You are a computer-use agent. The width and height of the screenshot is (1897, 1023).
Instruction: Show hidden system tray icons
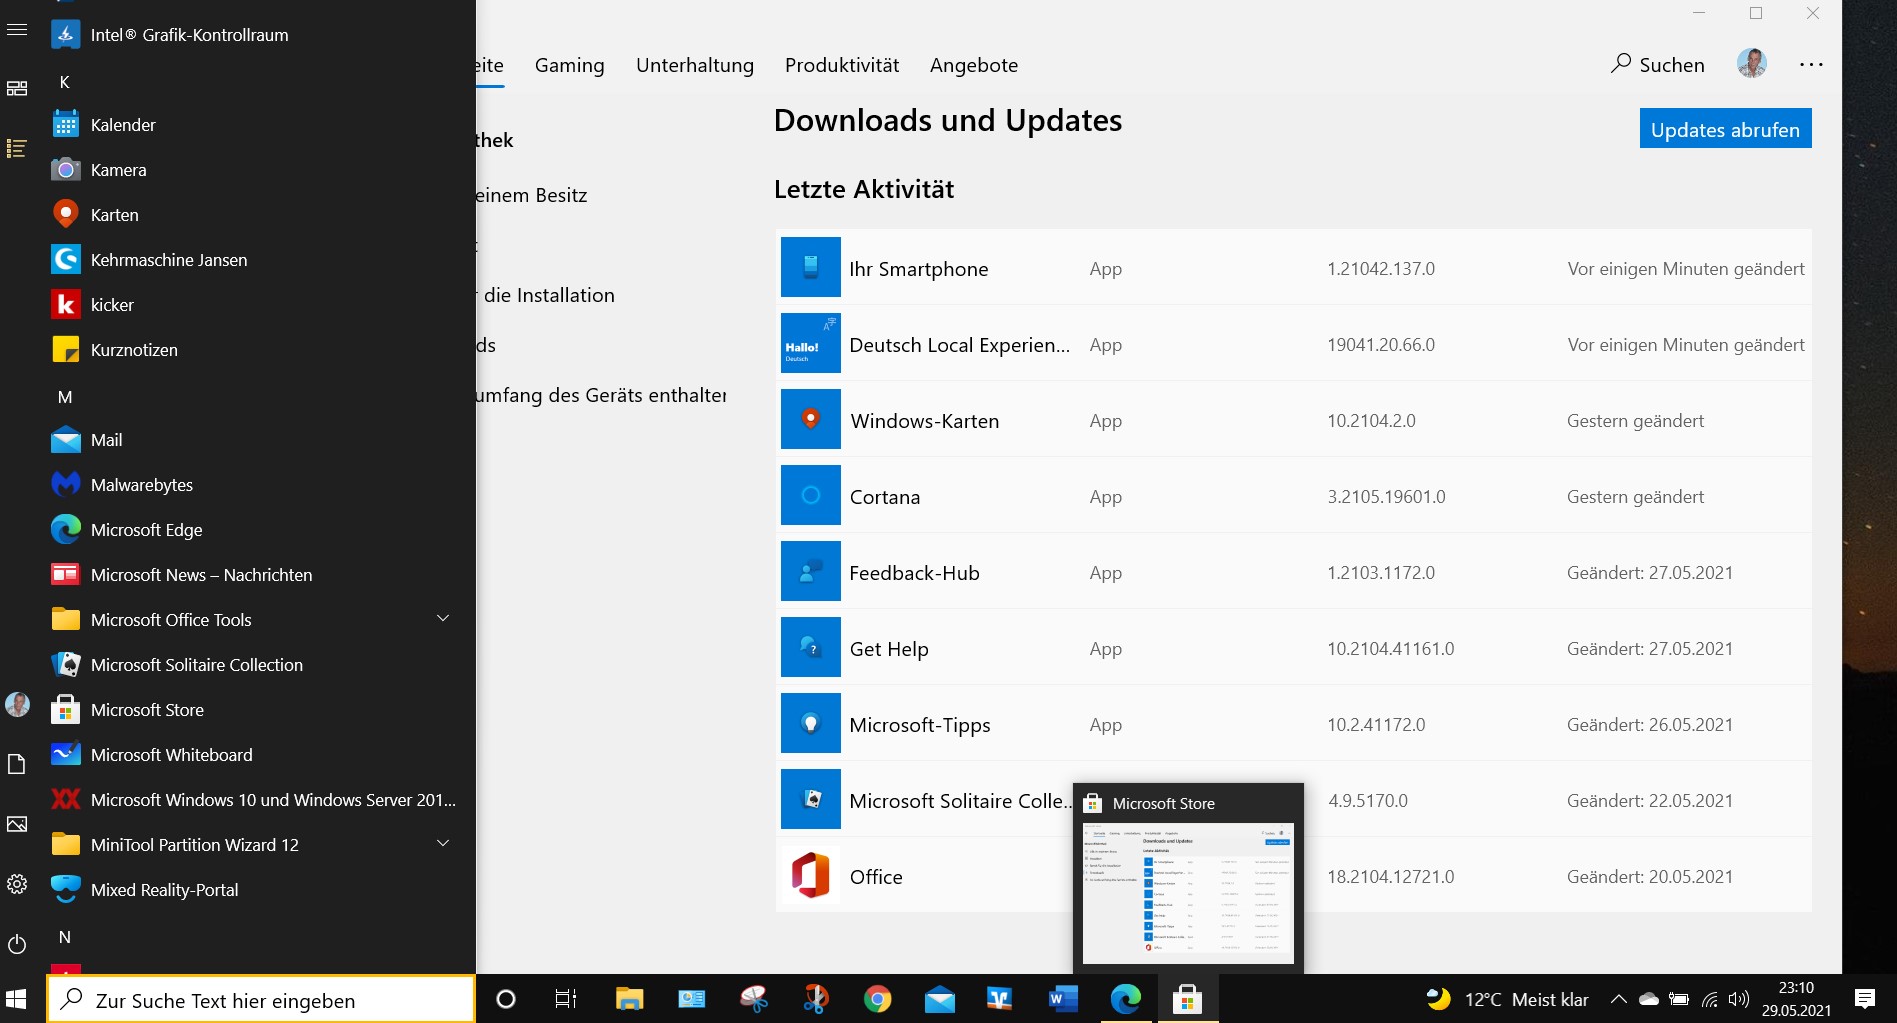[x=1618, y=999]
